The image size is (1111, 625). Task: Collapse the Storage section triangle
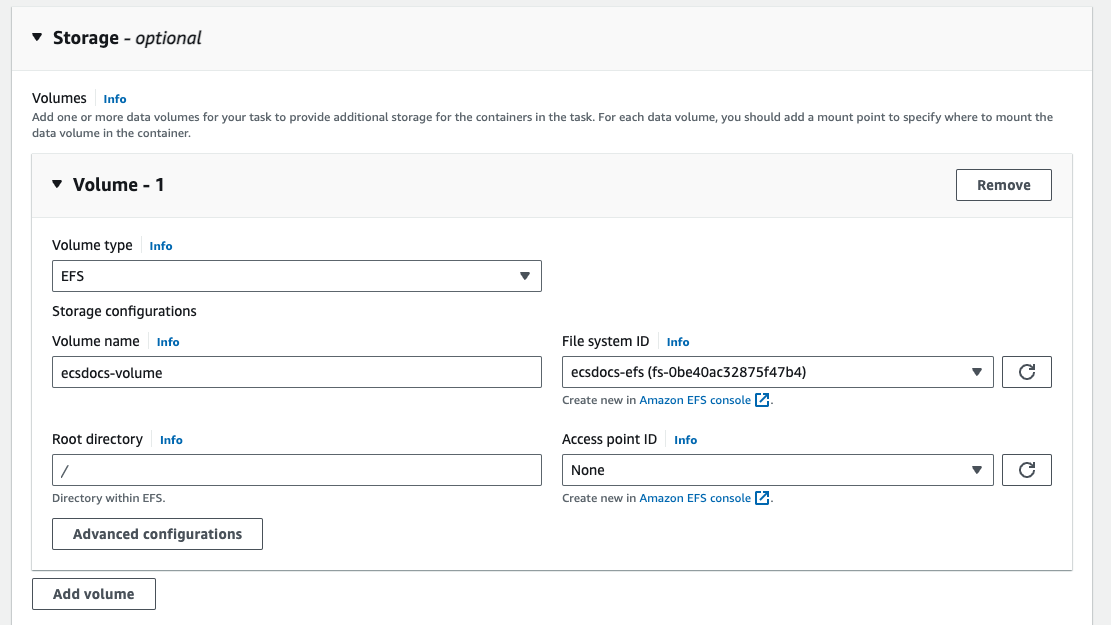point(37,38)
